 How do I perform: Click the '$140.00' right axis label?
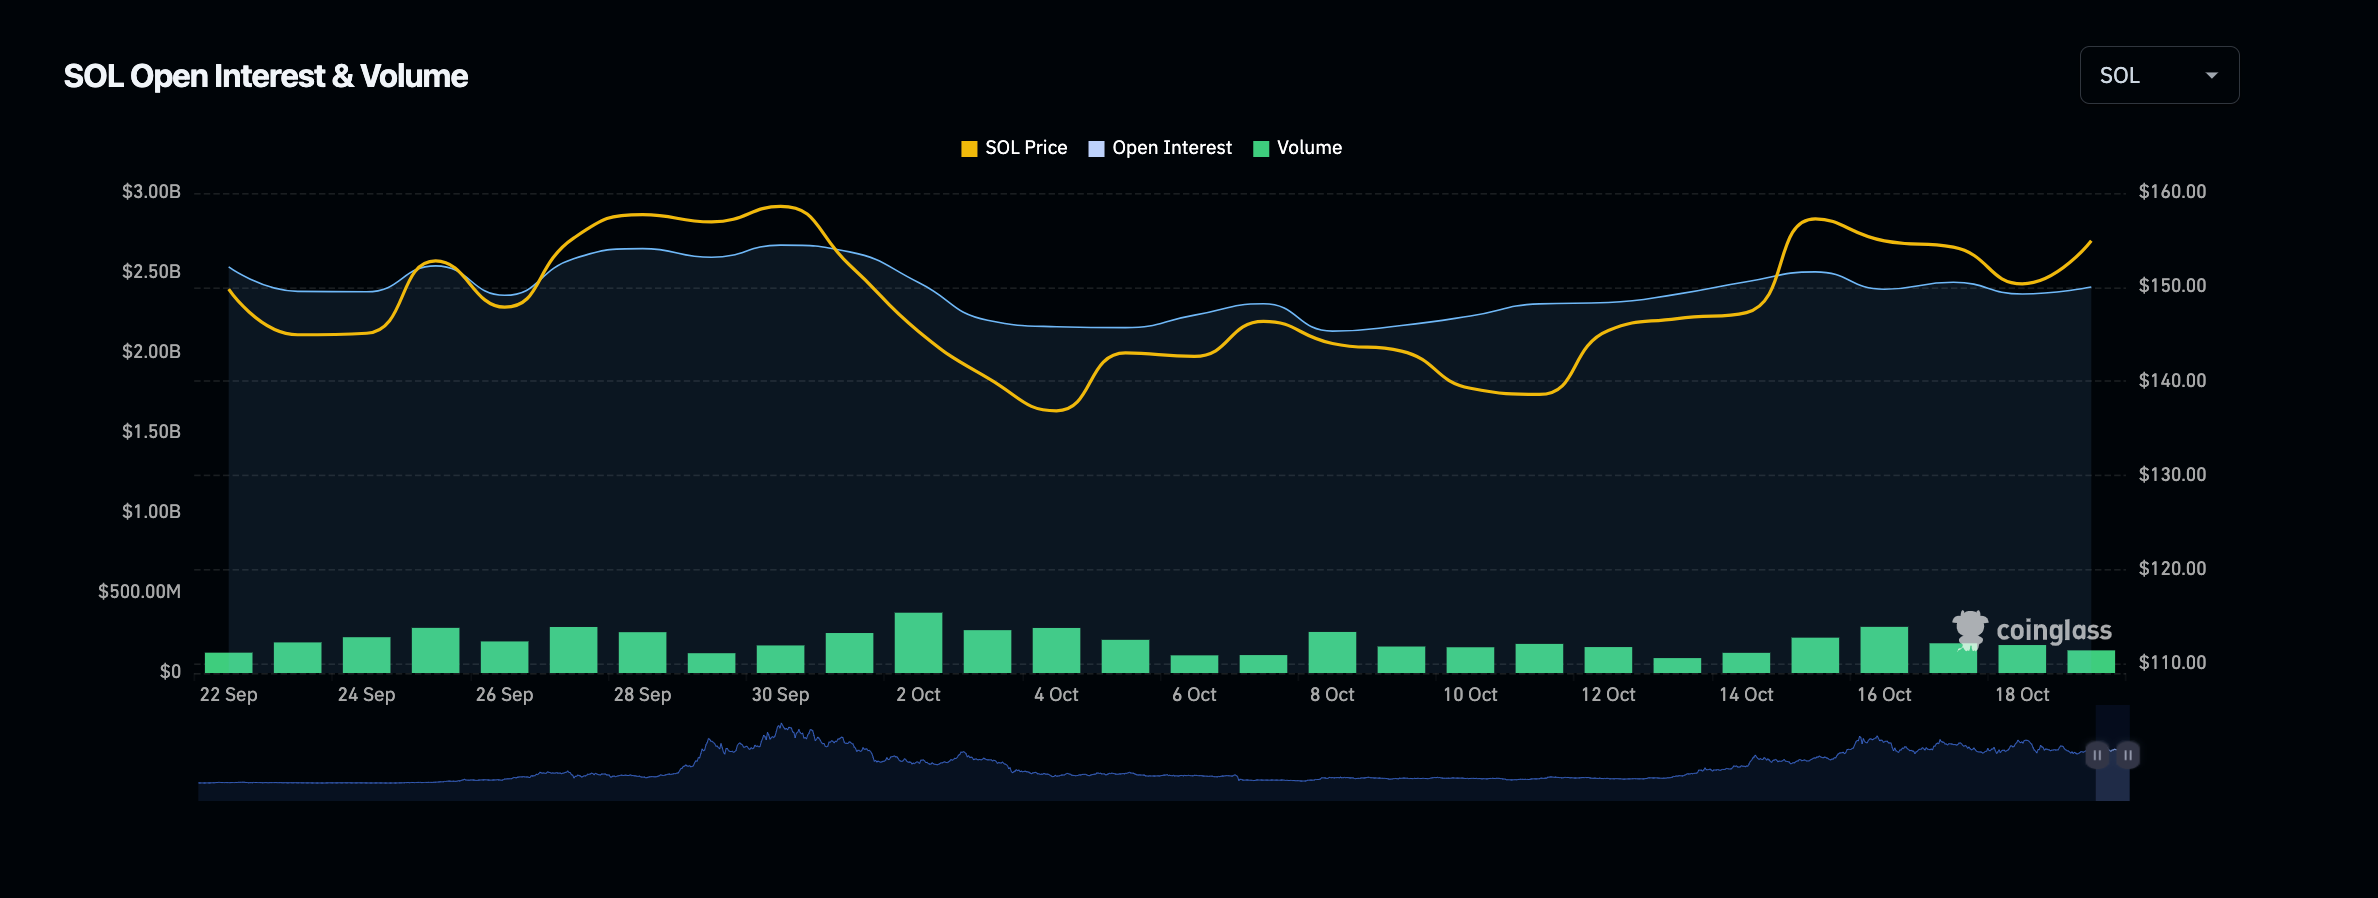2172,380
